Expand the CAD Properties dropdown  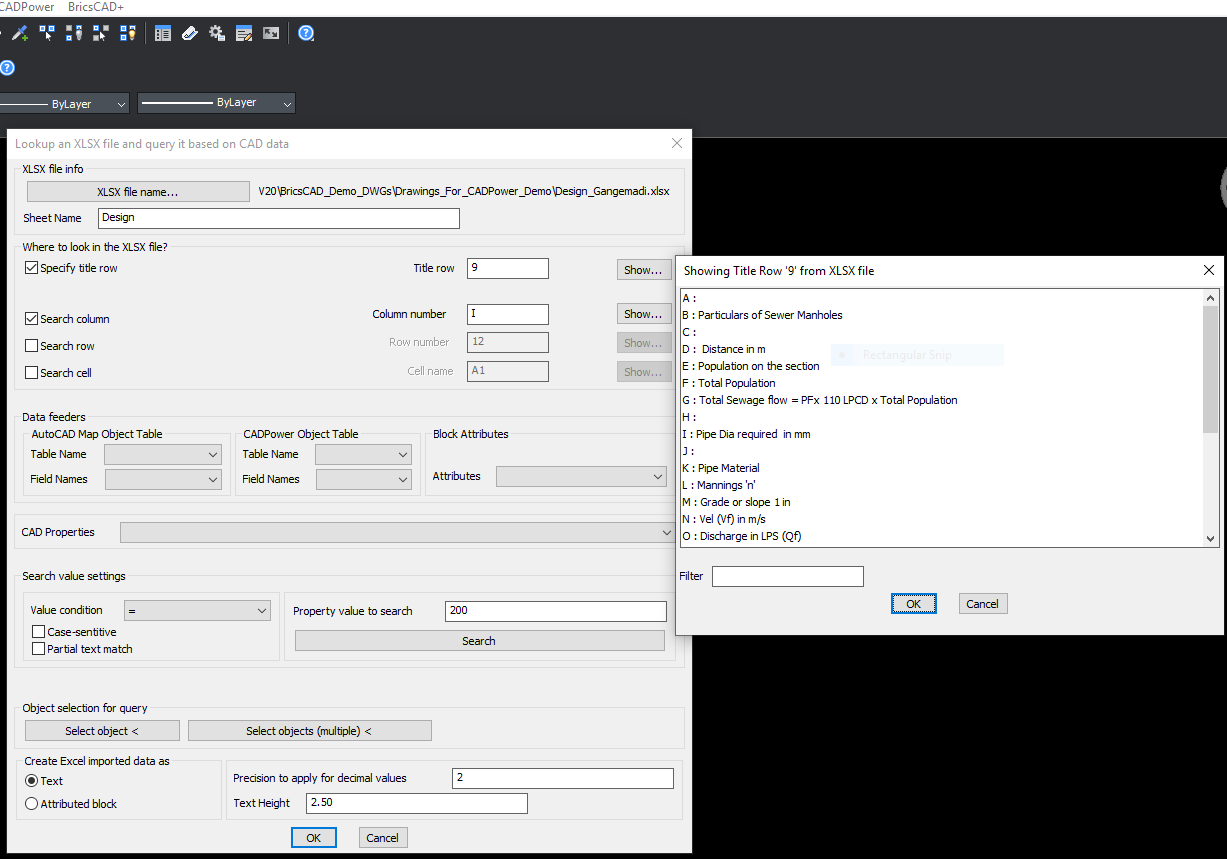coord(397,533)
